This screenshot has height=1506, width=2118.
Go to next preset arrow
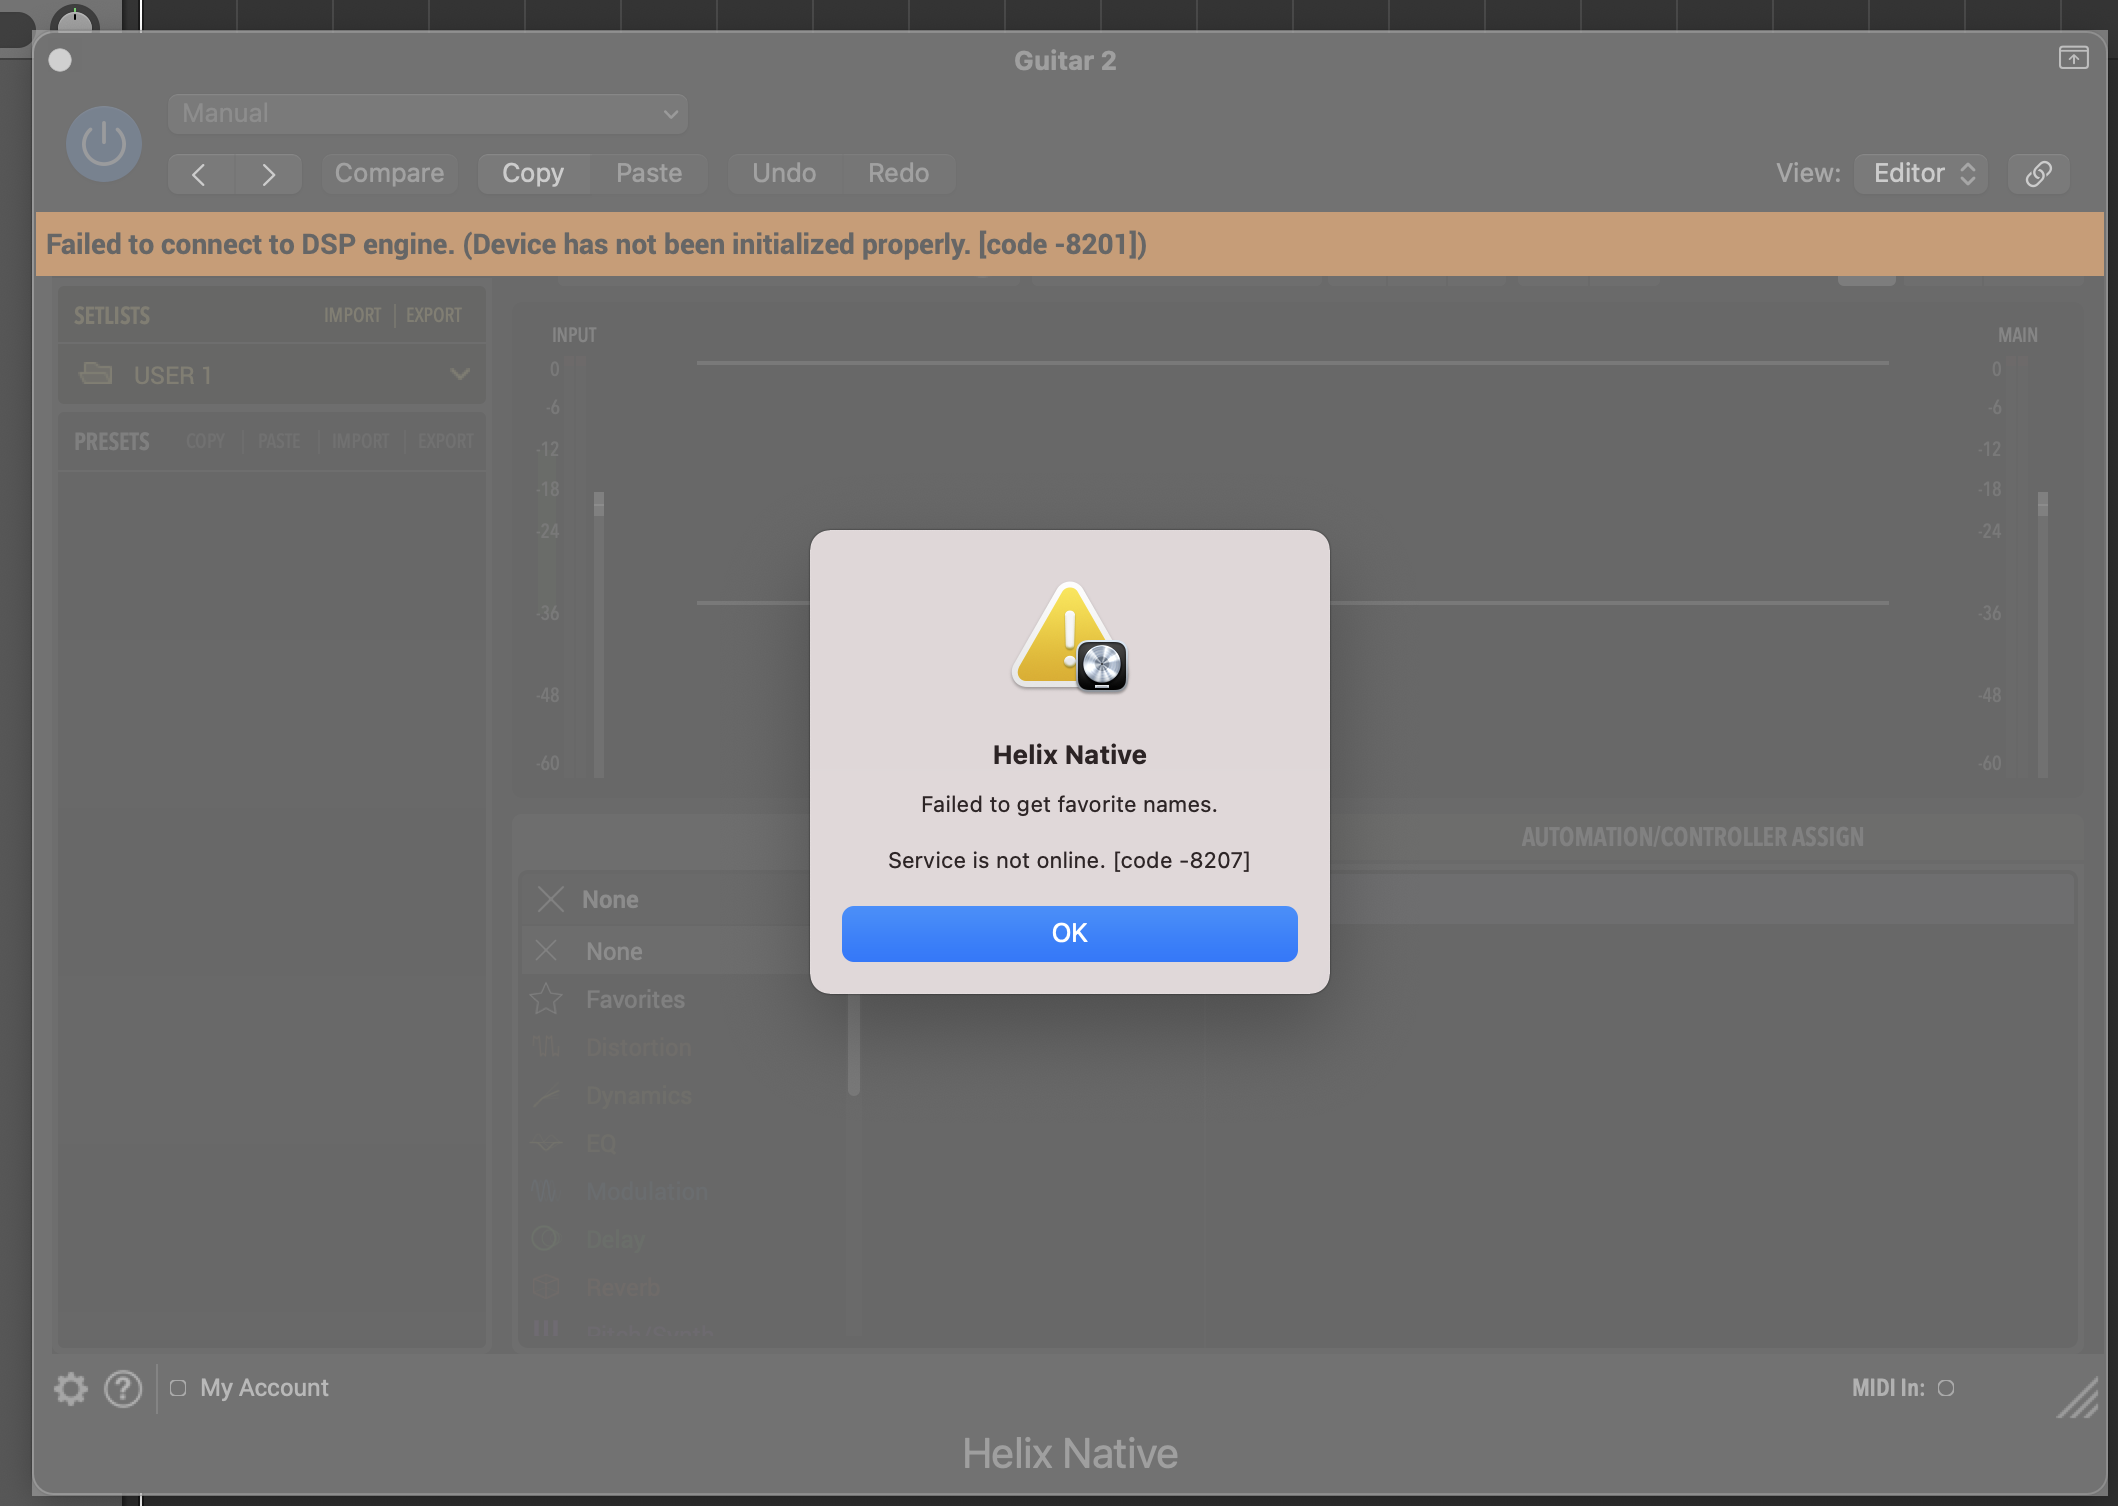268,174
